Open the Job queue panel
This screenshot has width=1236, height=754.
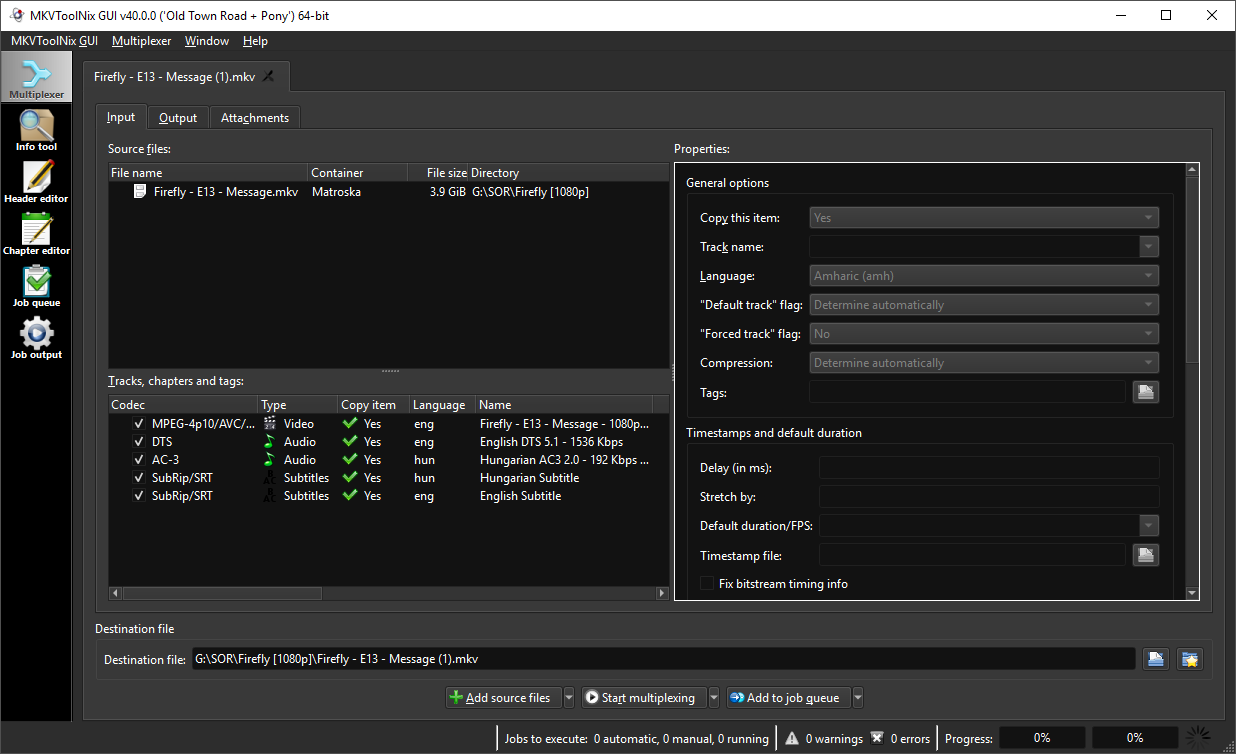[36, 287]
